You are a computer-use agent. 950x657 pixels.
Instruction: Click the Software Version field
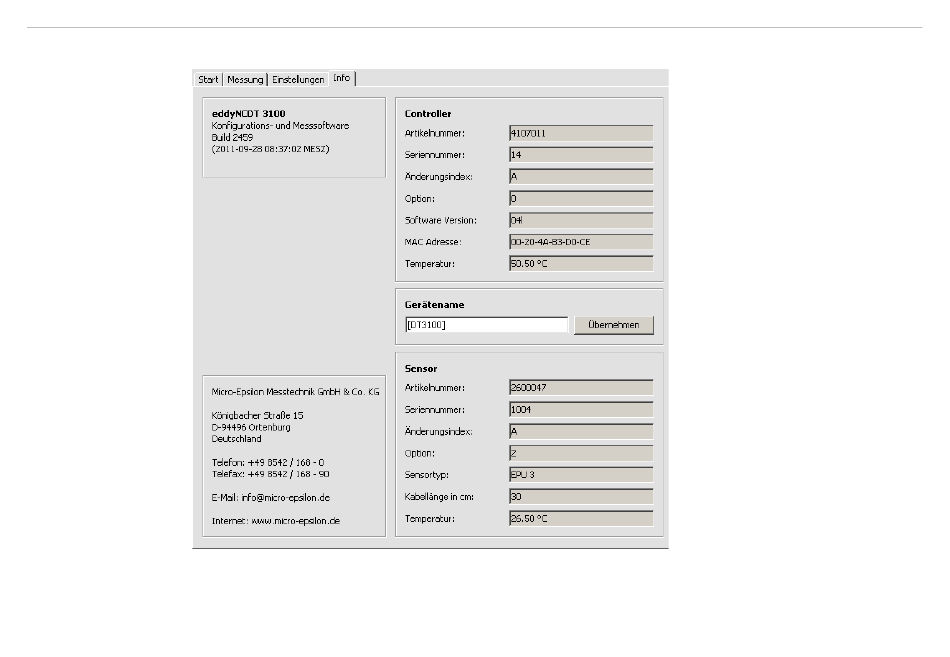tap(581, 221)
